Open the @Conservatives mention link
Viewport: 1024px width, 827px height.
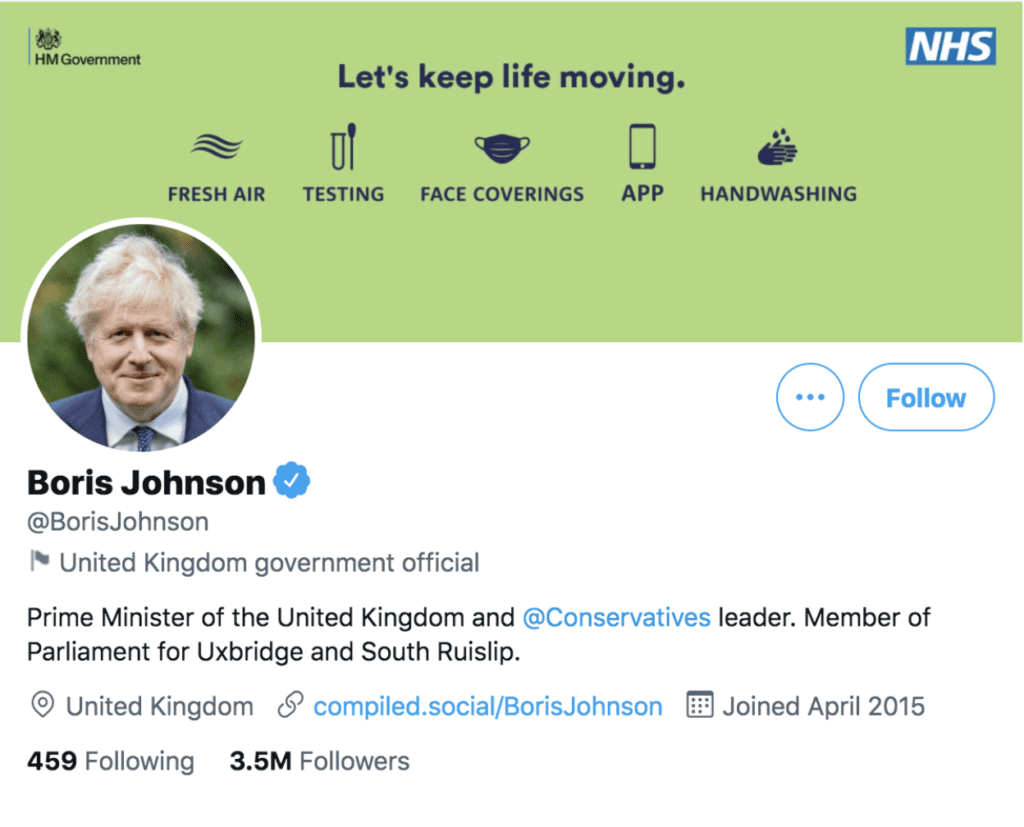[x=616, y=617]
